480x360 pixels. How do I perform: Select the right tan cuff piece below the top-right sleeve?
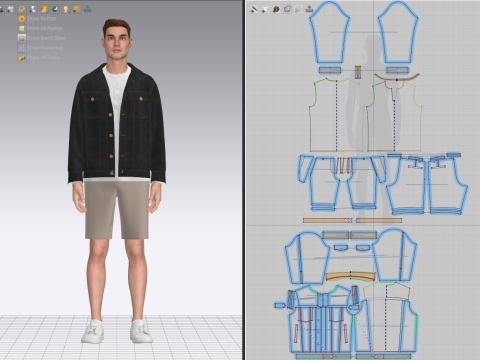tap(397, 70)
